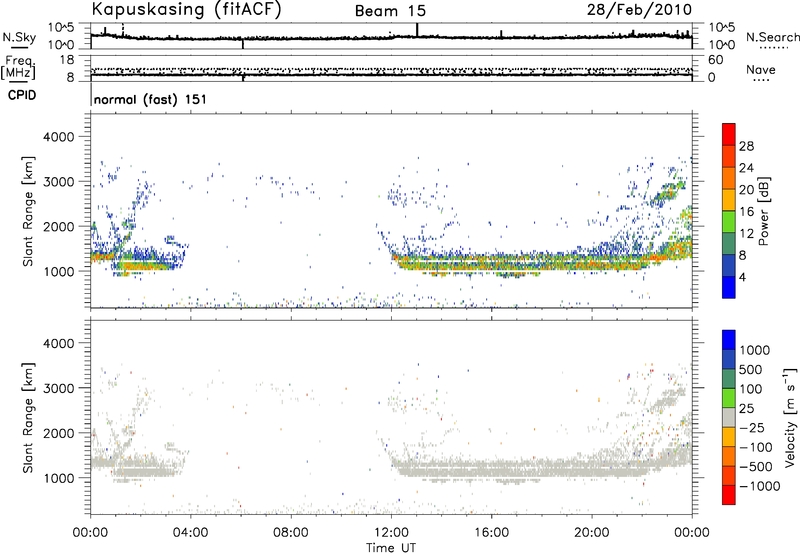The width and height of the screenshot is (800, 554).
Task: Click the -25 tick on velocity colorbar
Action: tap(752, 427)
